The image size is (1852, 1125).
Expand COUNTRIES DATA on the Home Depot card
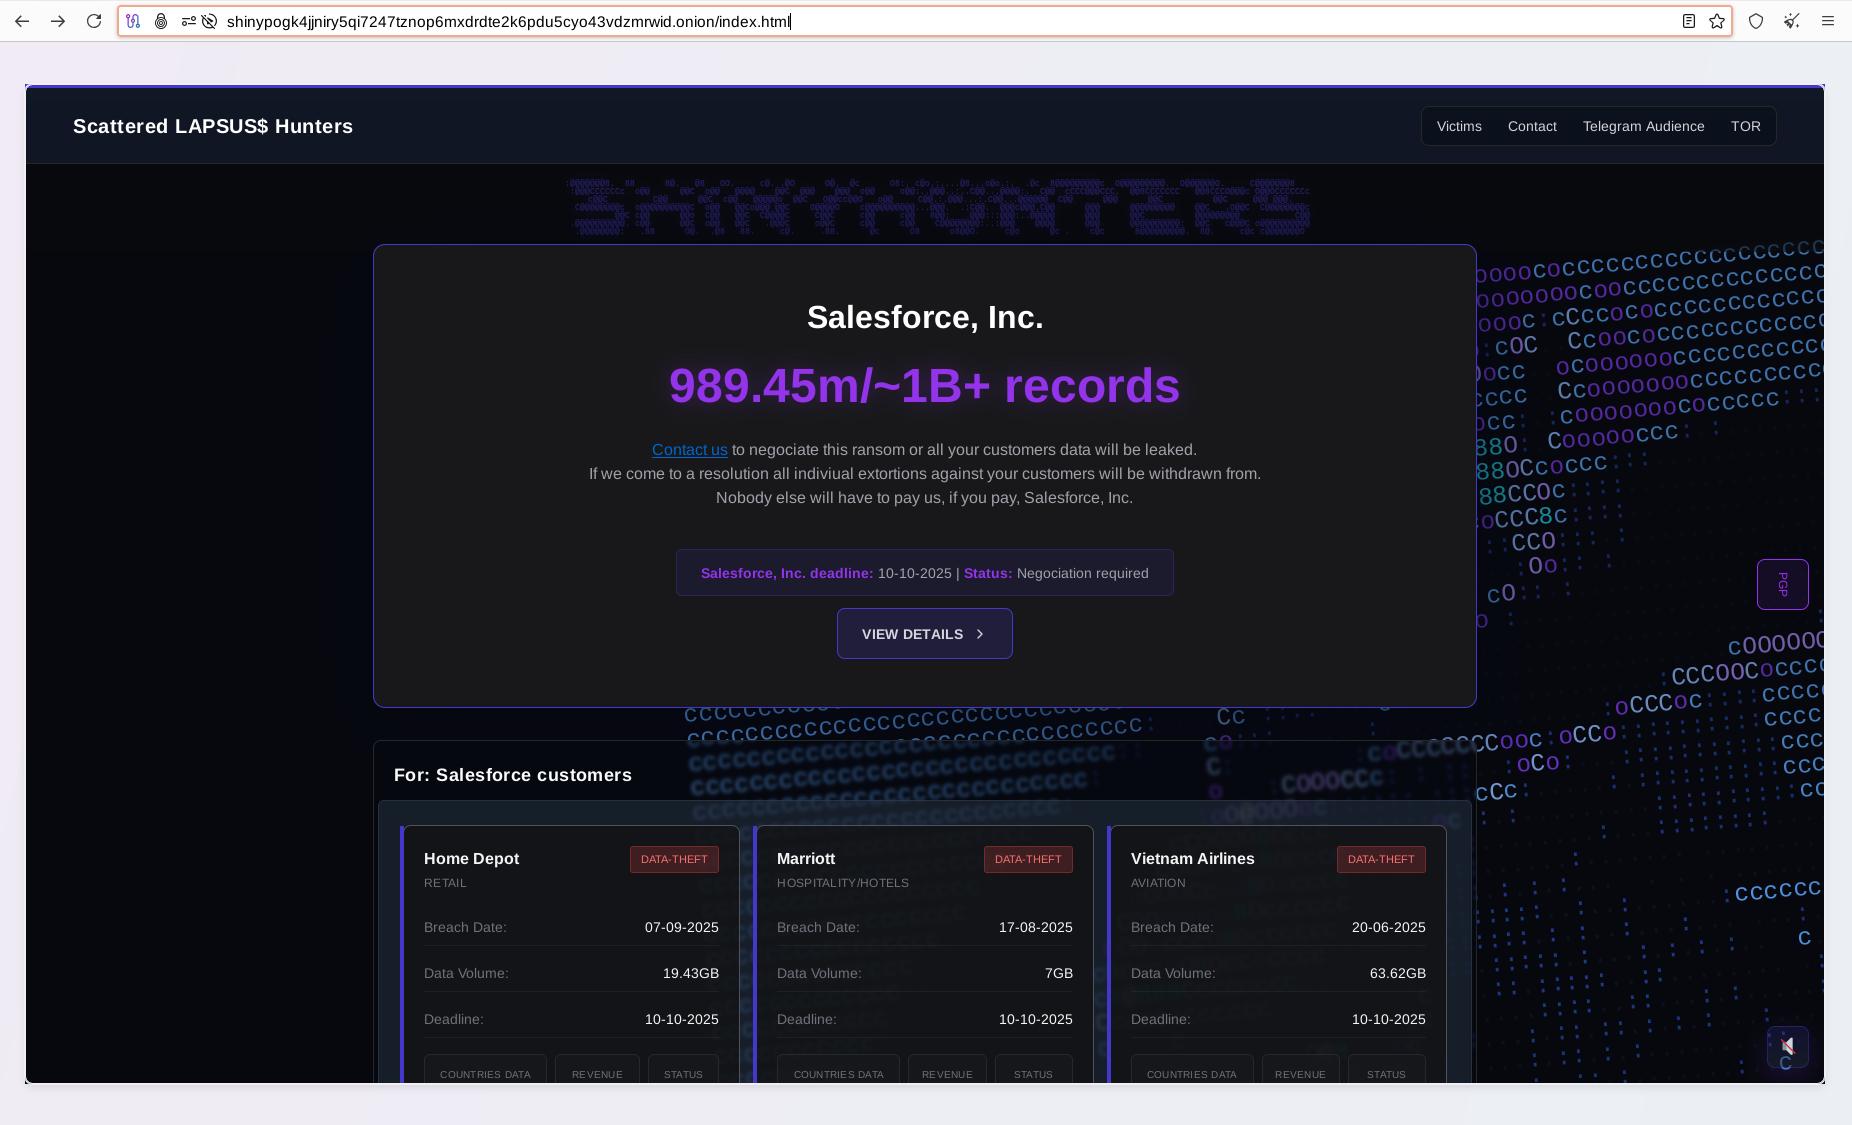pyautogui.click(x=484, y=1073)
